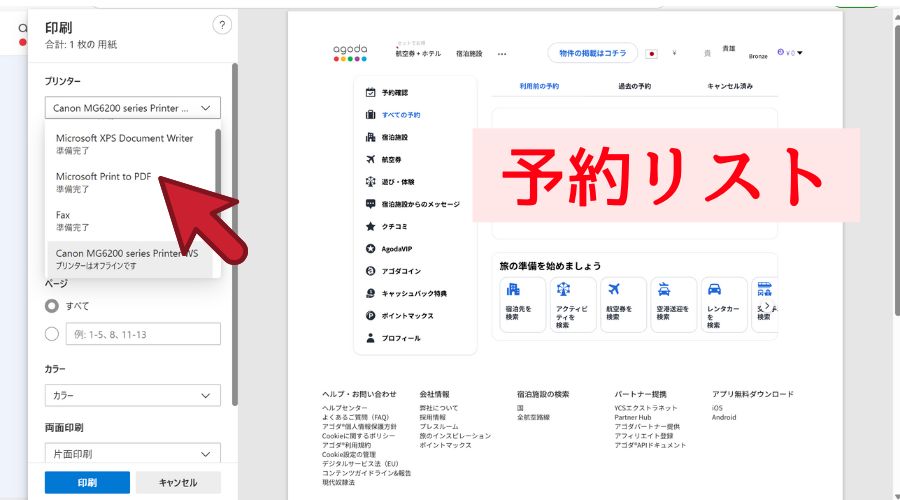Click the 遊び・体験 icon in sidebar
The width and height of the screenshot is (900, 500).
coord(371,182)
